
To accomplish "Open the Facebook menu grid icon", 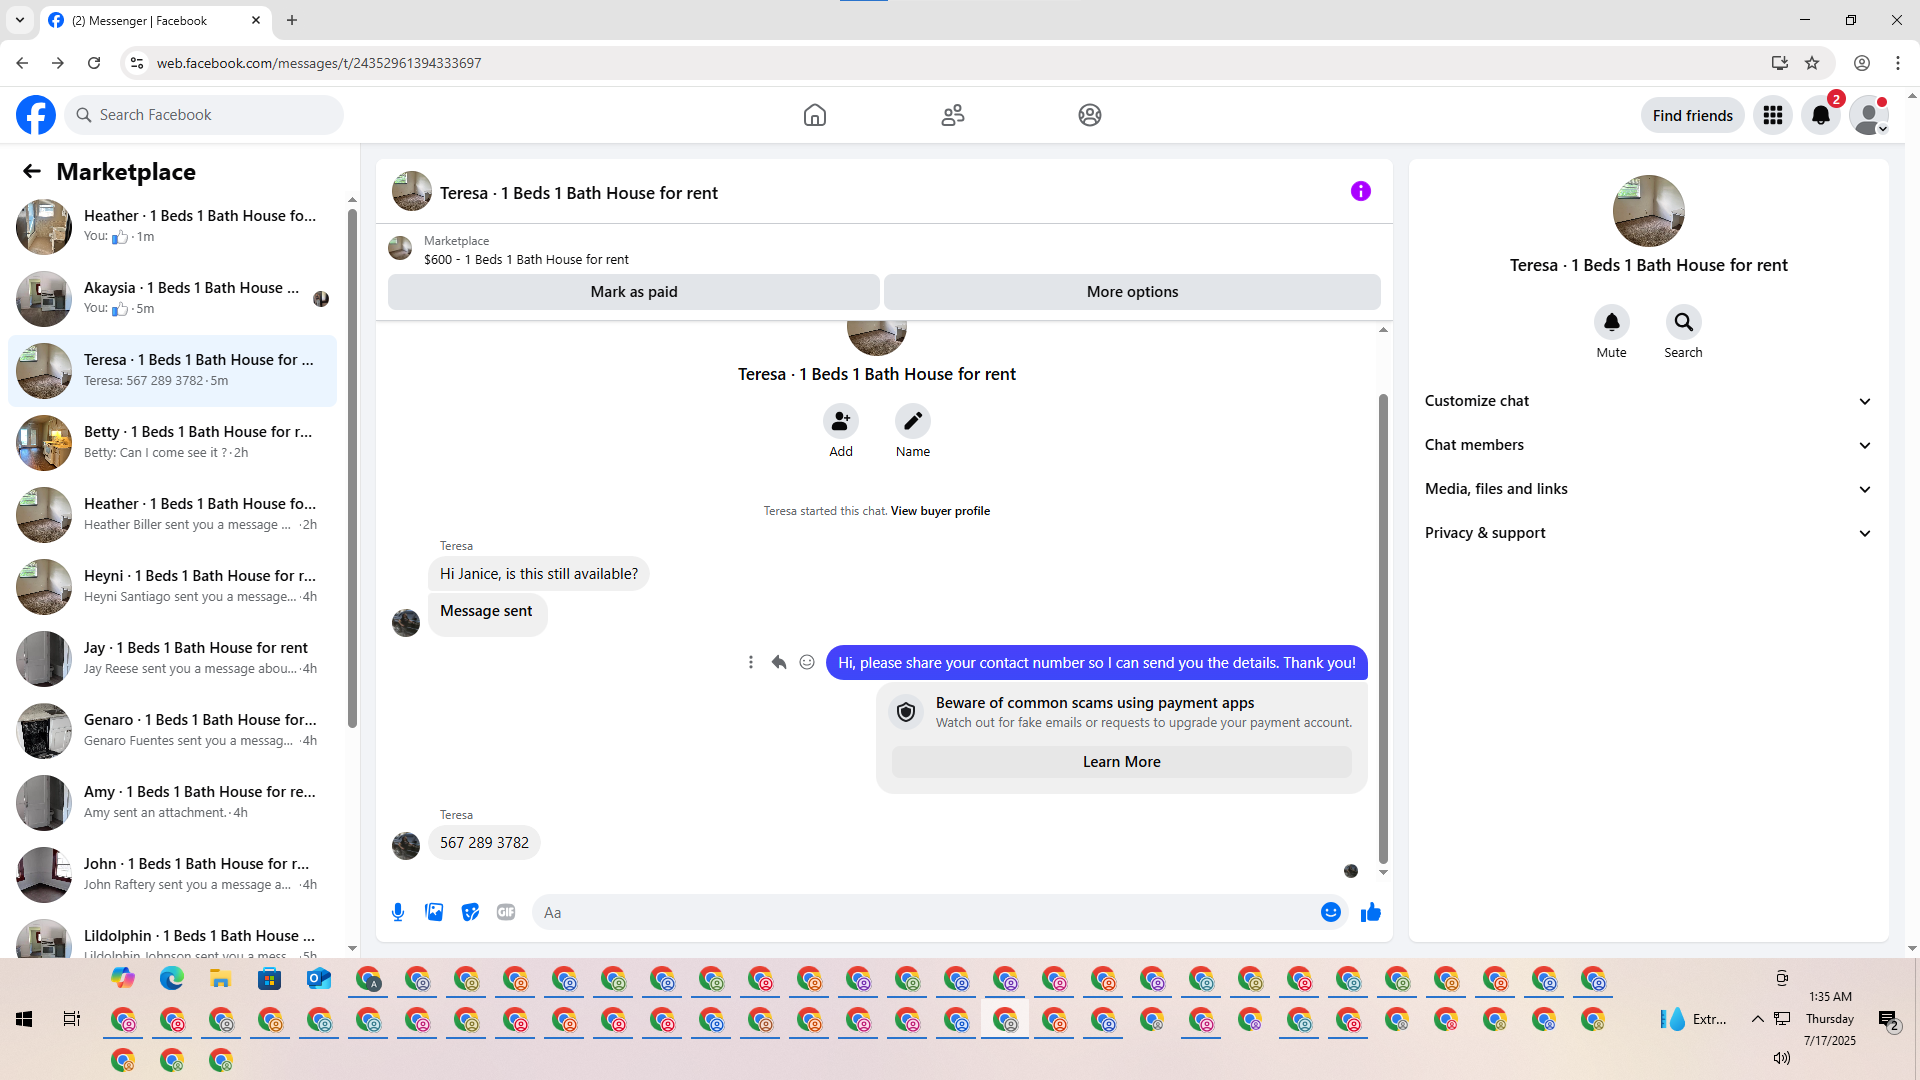I will (x=1773, y=115).
